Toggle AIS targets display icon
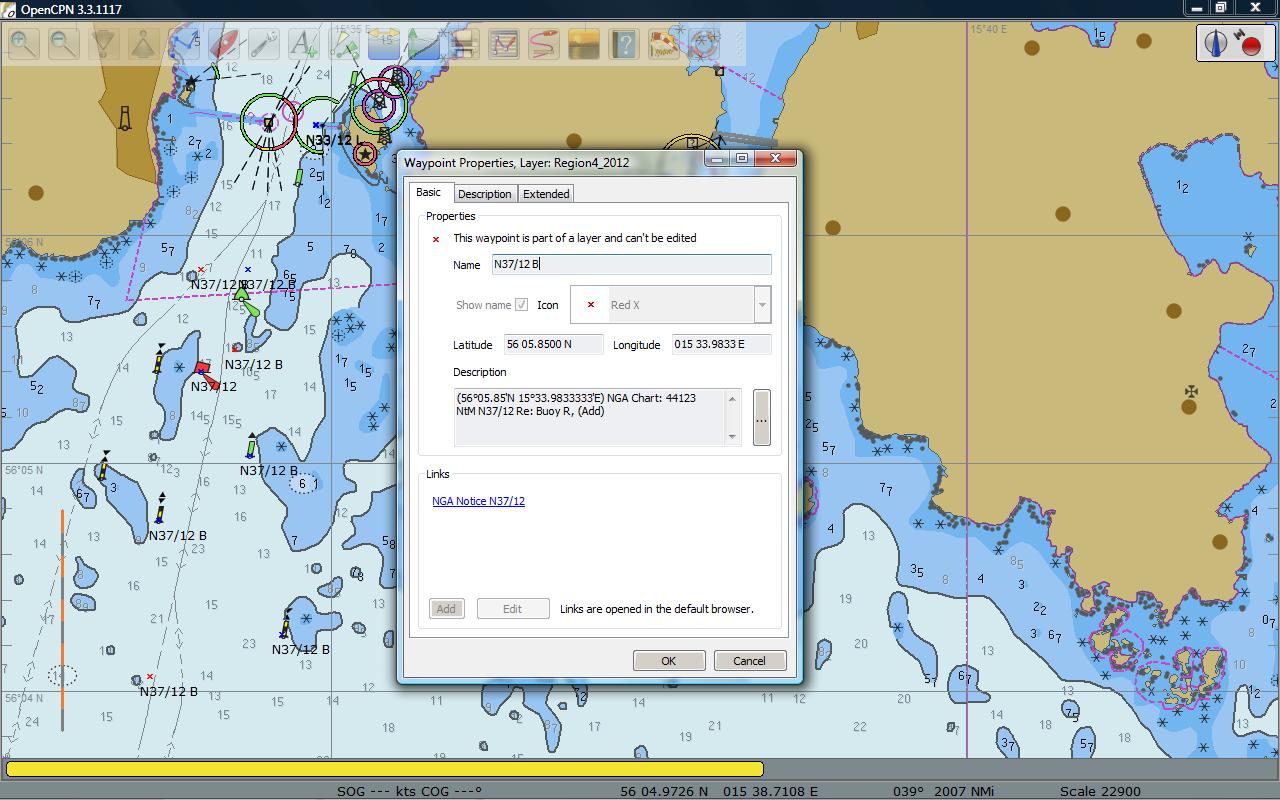1280x800 pixels. click(344, 44)
